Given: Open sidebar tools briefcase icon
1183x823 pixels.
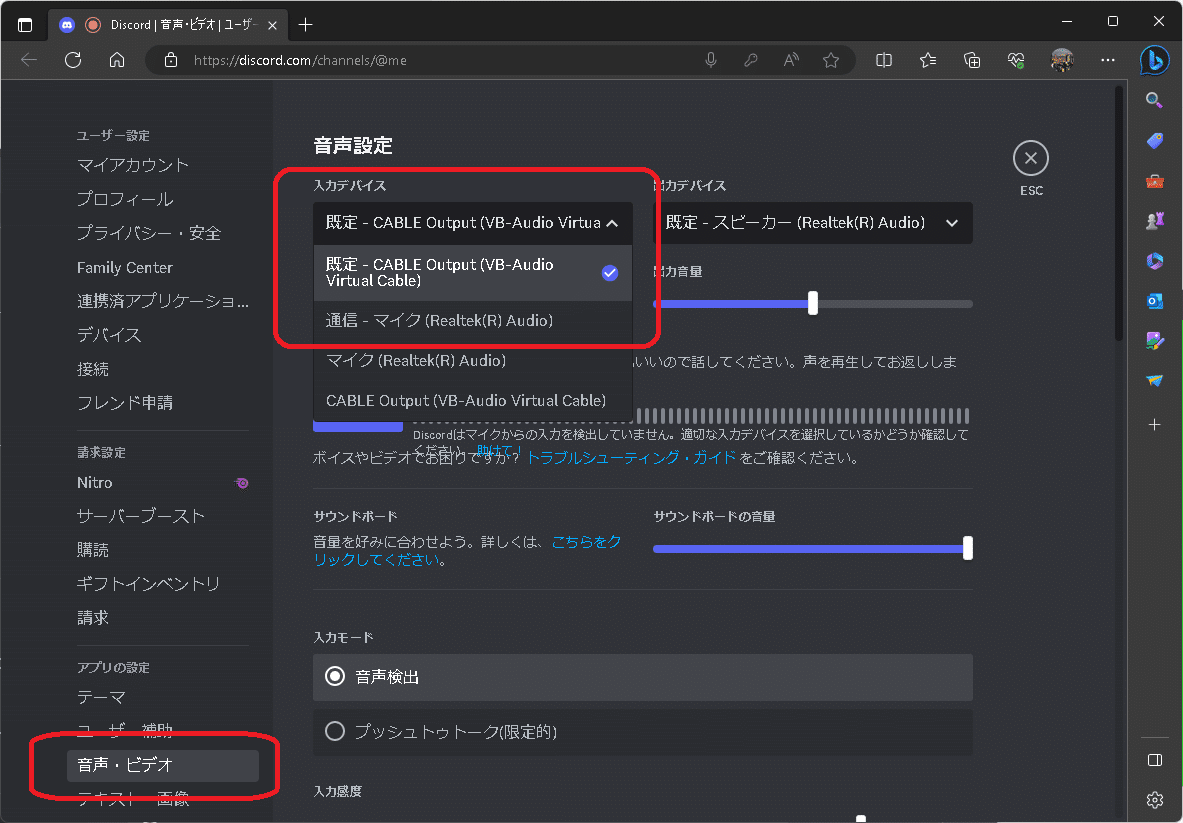Looking at the screenshot, I should click(1154, 181).
